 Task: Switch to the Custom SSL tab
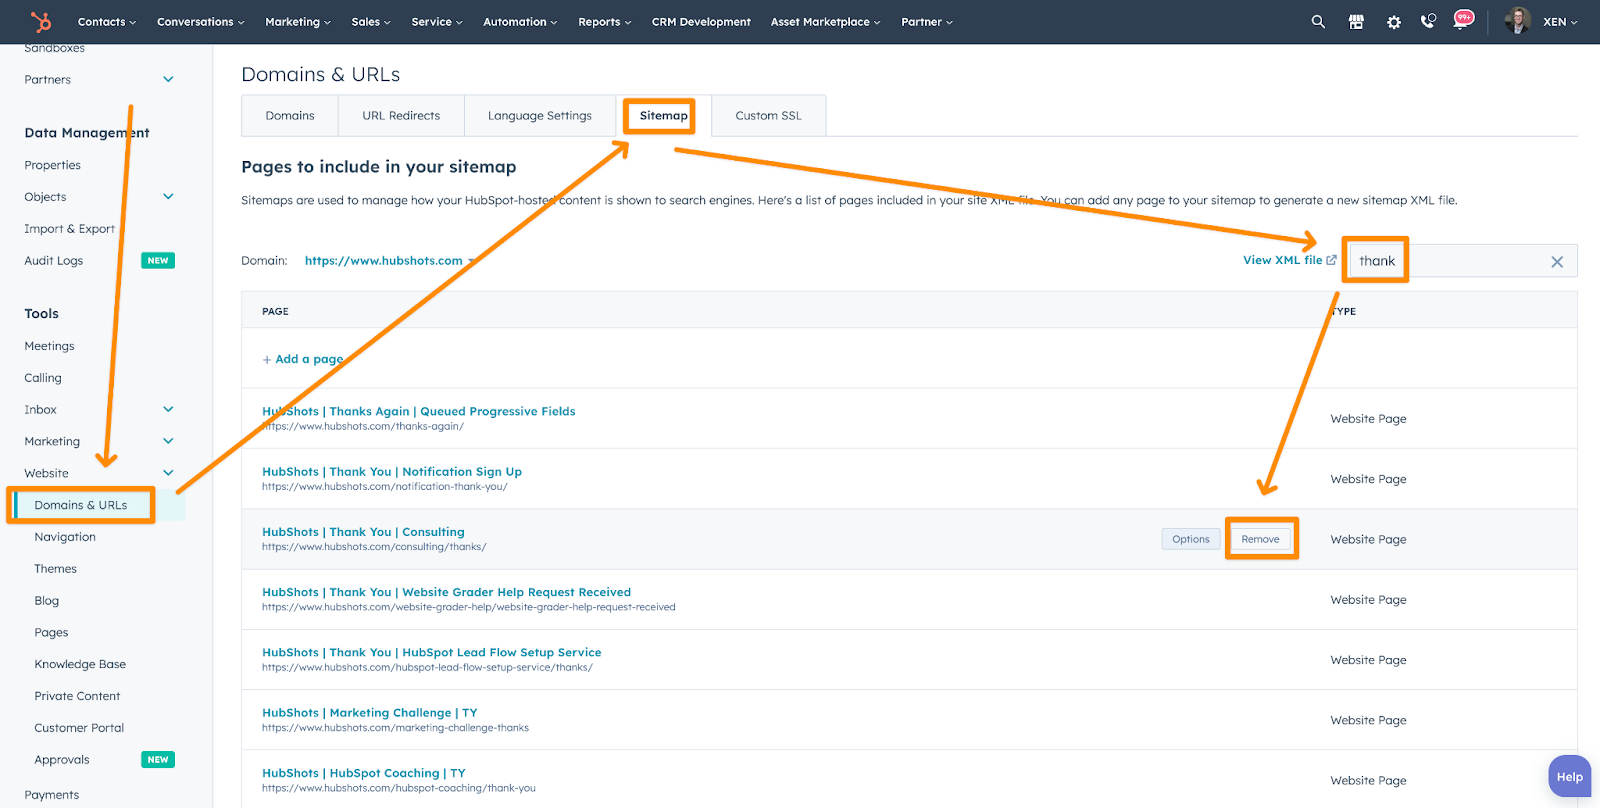click(x=768, y=116)
